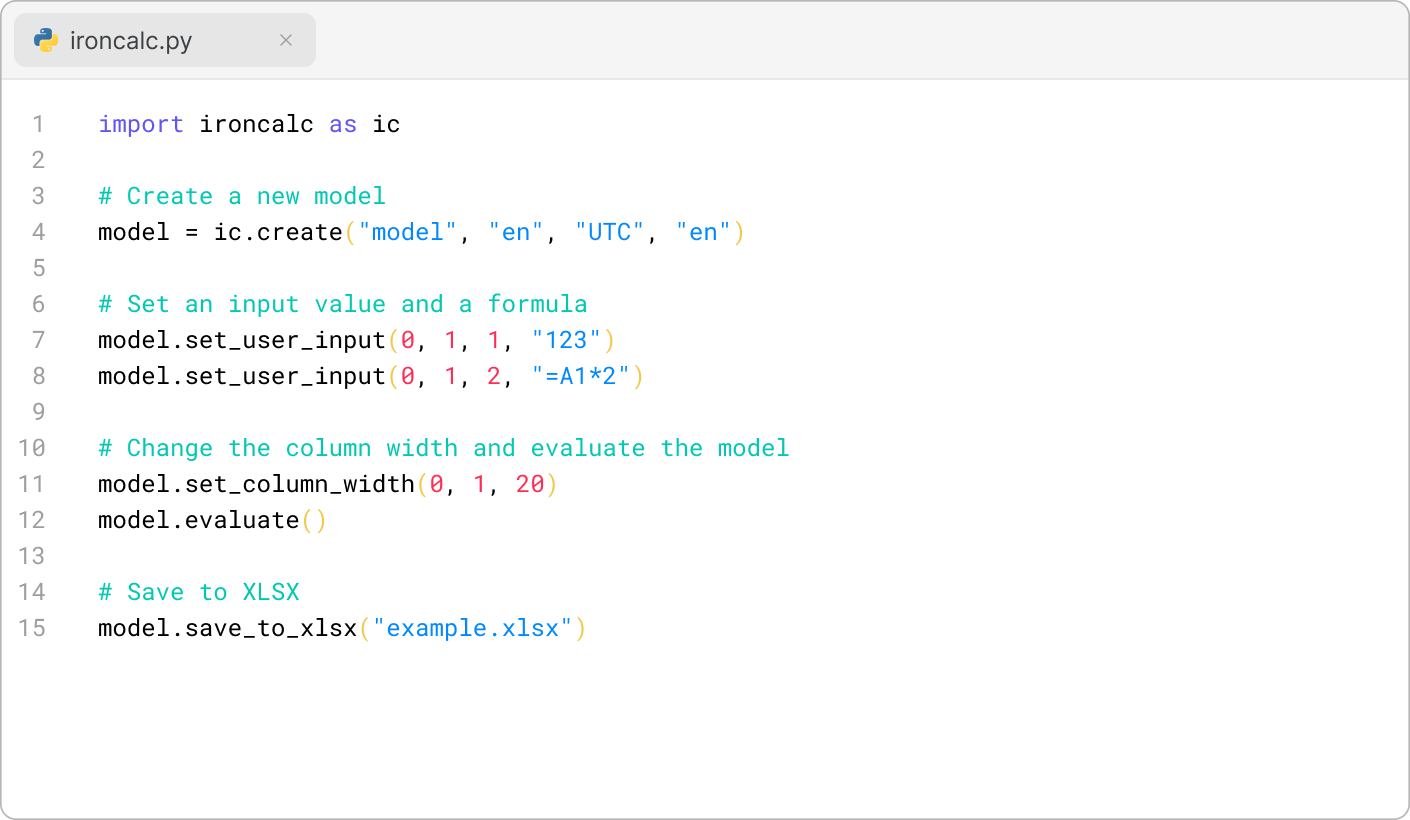Click the alias ic on line 1
The width and height of the screenshot is (1410, 820).
click(386, 124)
